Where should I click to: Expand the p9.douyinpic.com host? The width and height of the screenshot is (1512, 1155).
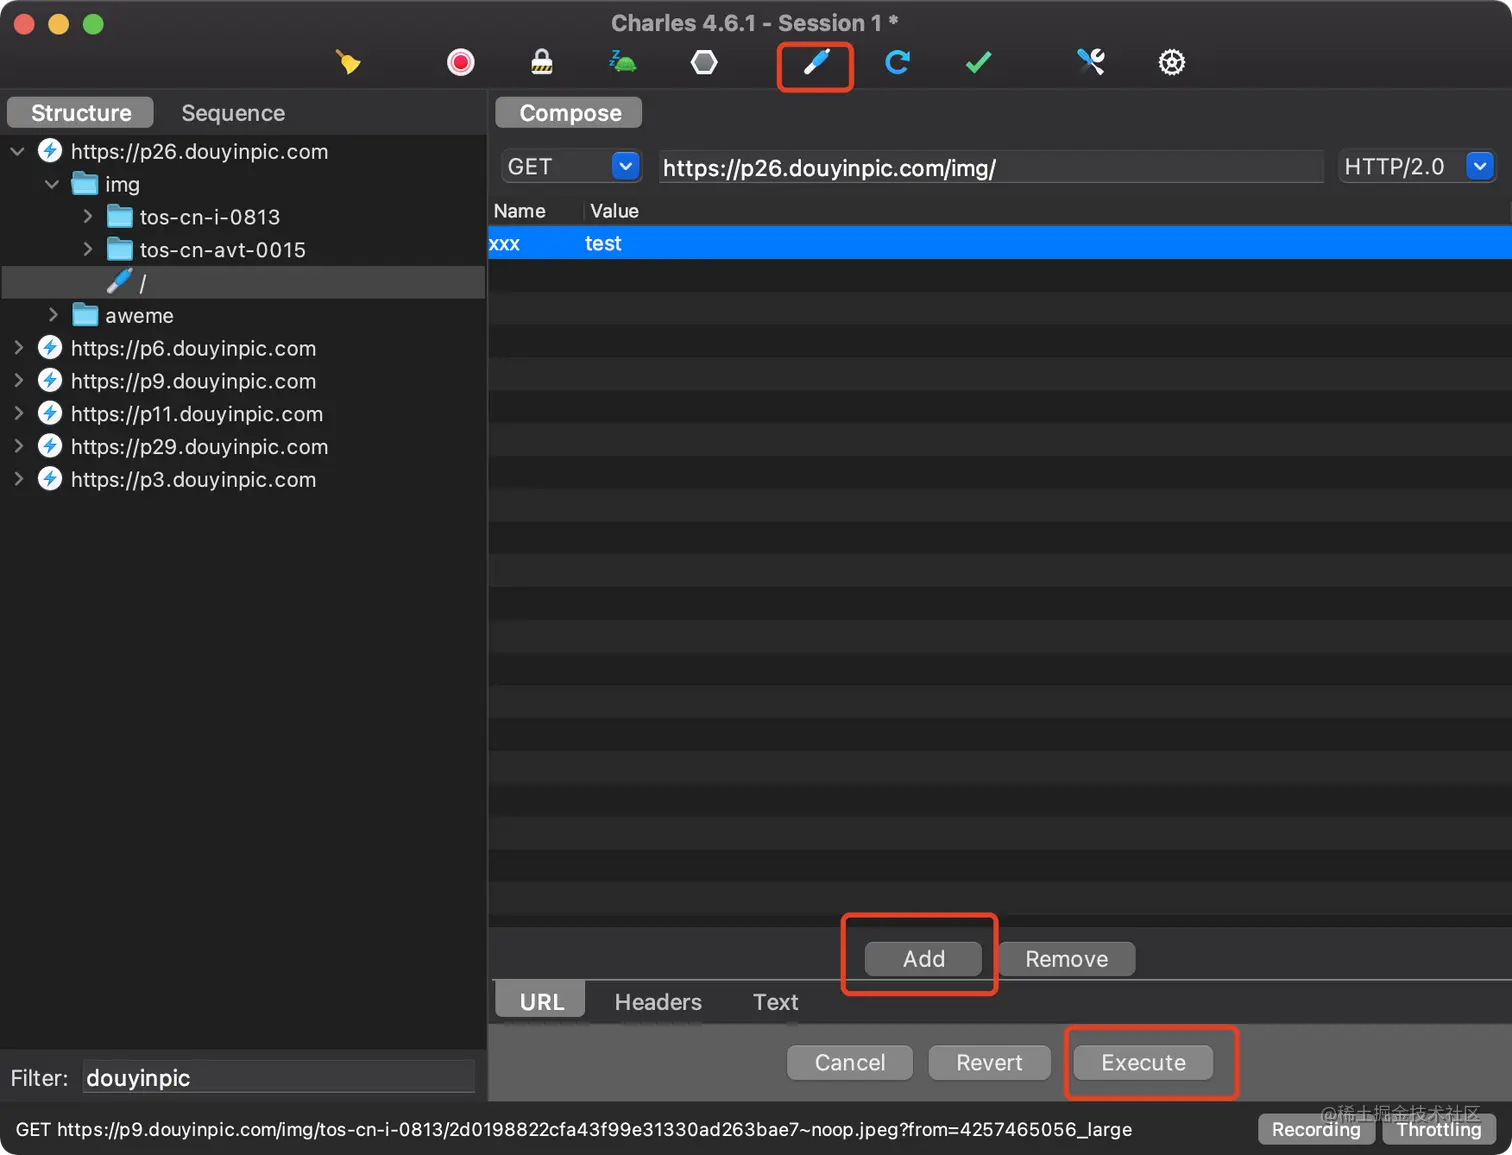click(18, 381)
